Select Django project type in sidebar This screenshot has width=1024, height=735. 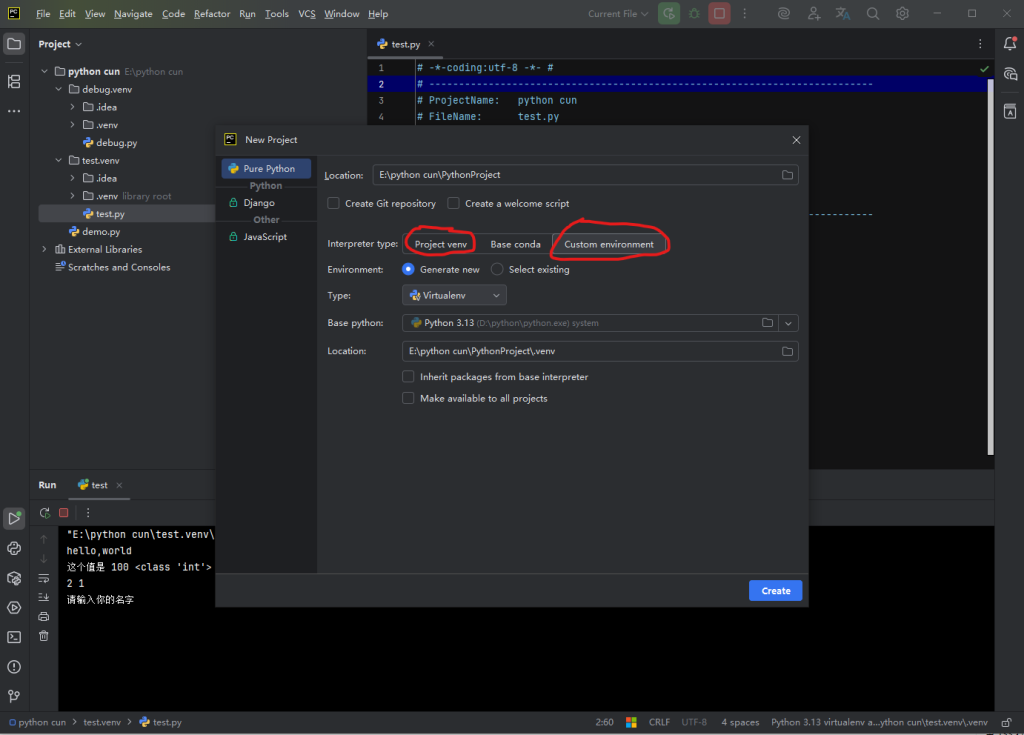click(259, 203)
